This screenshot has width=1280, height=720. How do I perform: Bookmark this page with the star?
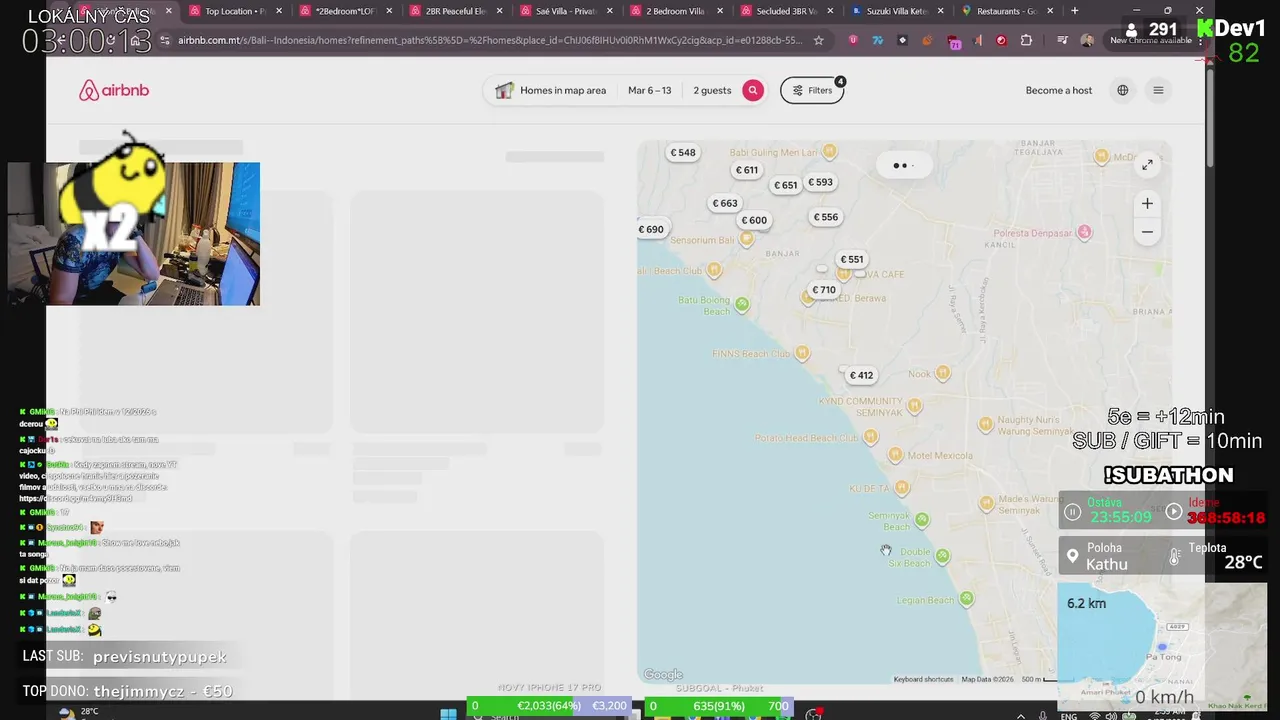[x=819, y=40]
